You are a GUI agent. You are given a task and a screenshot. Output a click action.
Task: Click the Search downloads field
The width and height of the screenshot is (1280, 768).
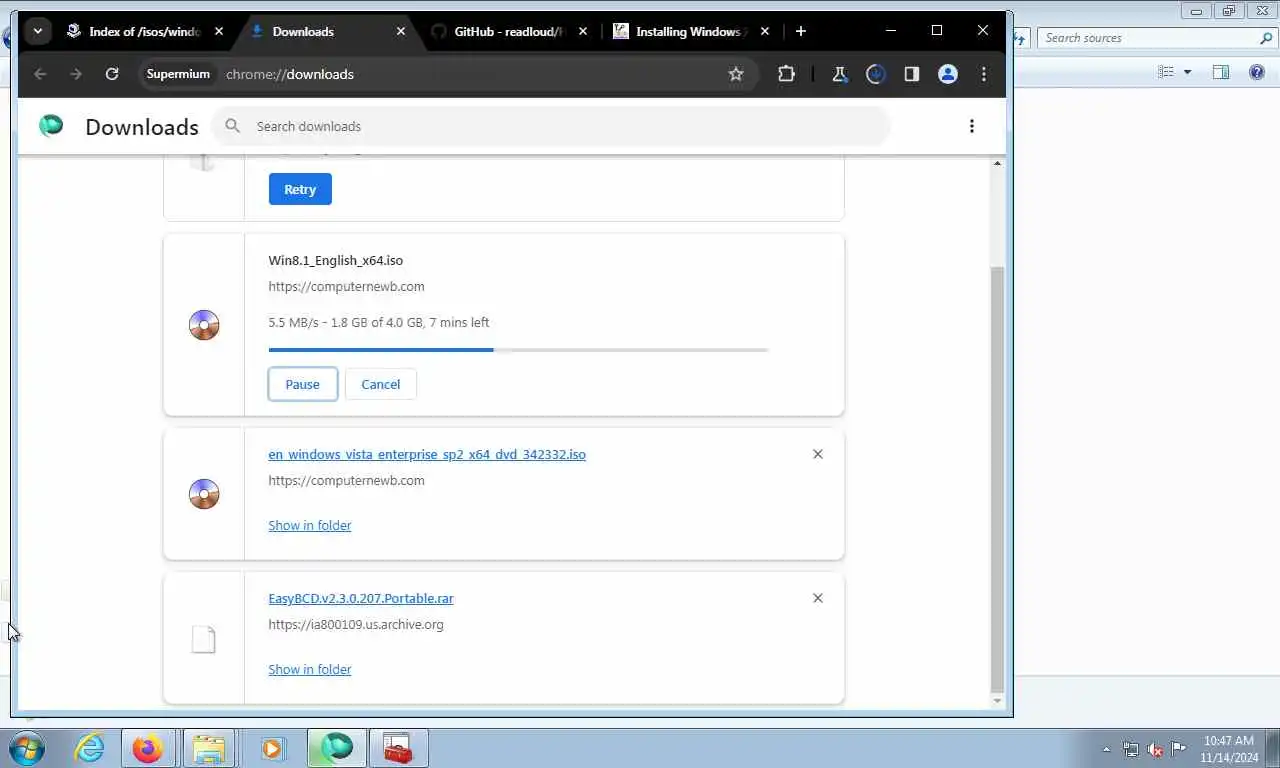pyautogui.click(x=550, y=126)
